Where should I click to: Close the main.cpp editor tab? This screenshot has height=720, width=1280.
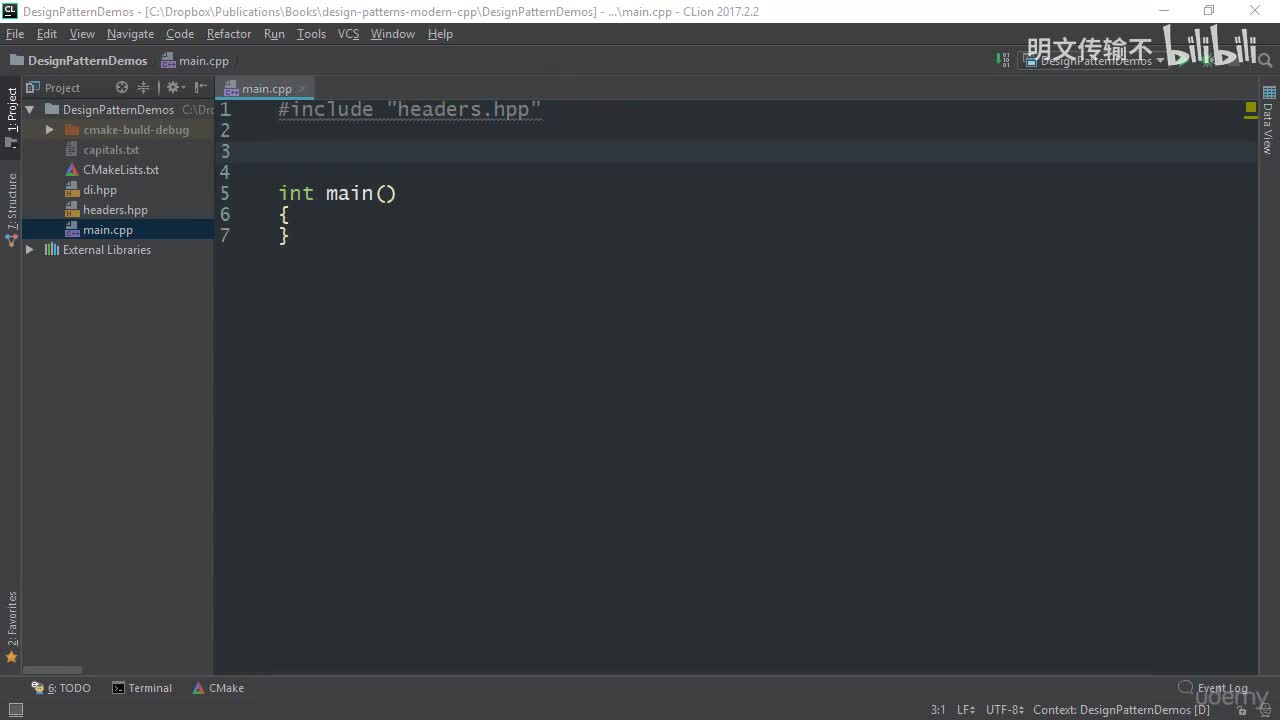click(303, 88)
